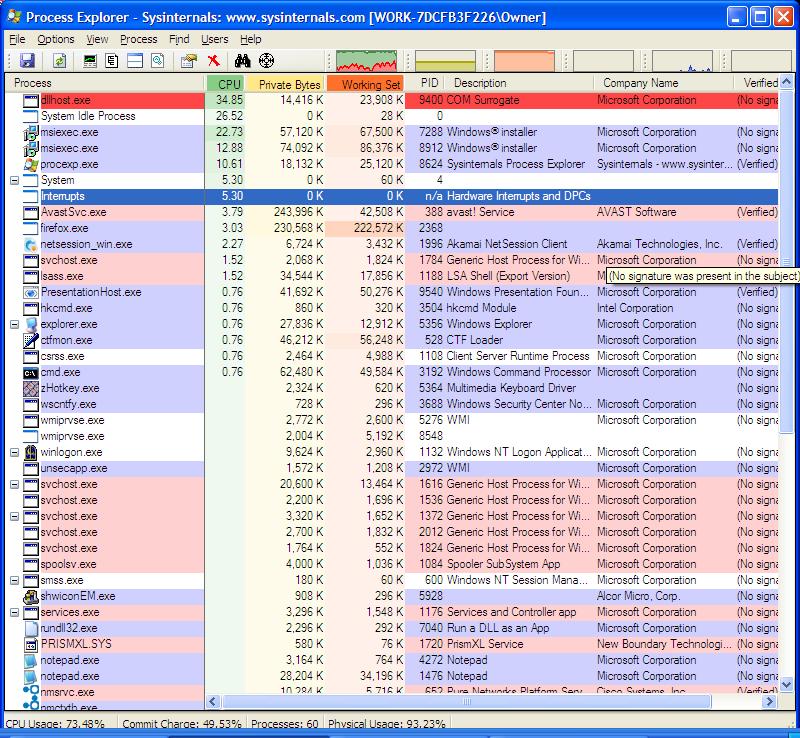Collapse the services.exe tree node
This screenshot has width=800, height=738.
tap(14, 612)
